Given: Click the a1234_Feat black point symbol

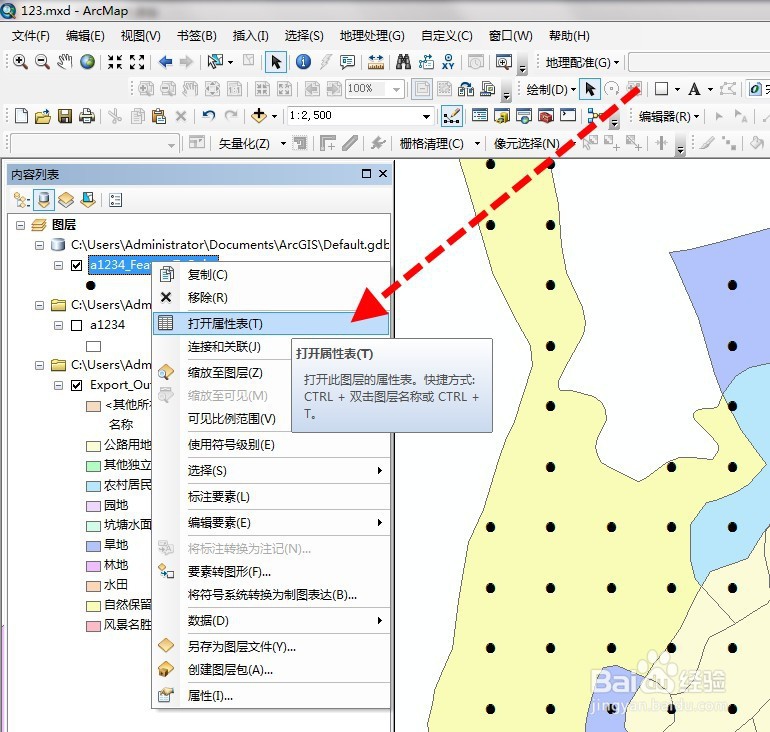Looking at the screenshot, I should (x=90, y=285).
